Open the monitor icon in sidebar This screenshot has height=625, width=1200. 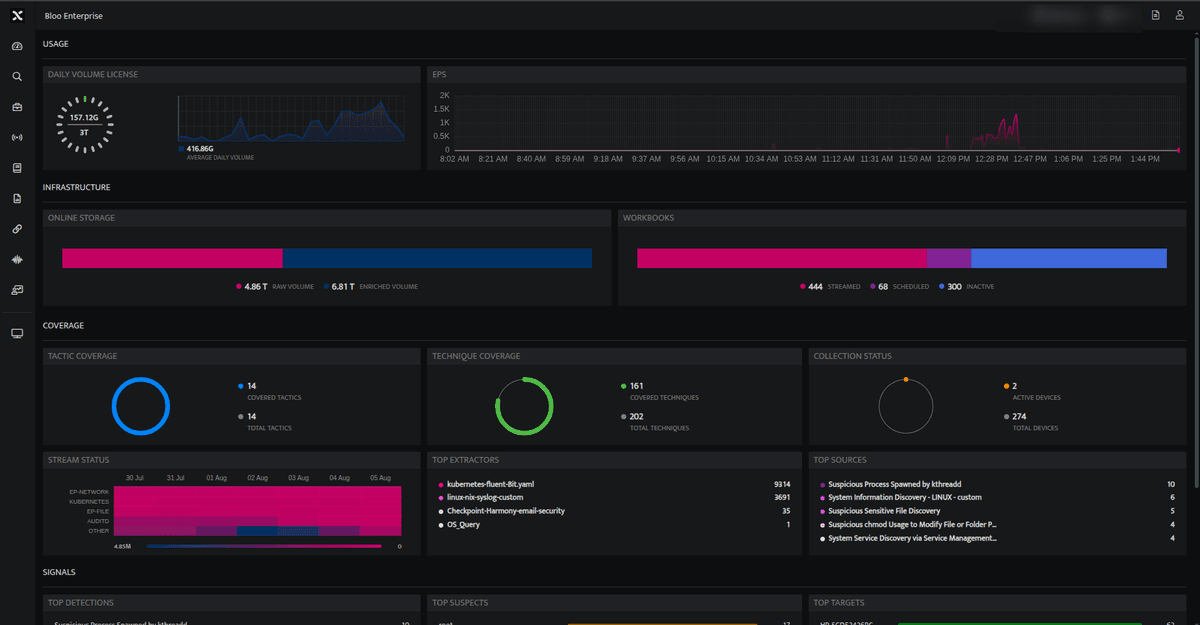(17, 333)
